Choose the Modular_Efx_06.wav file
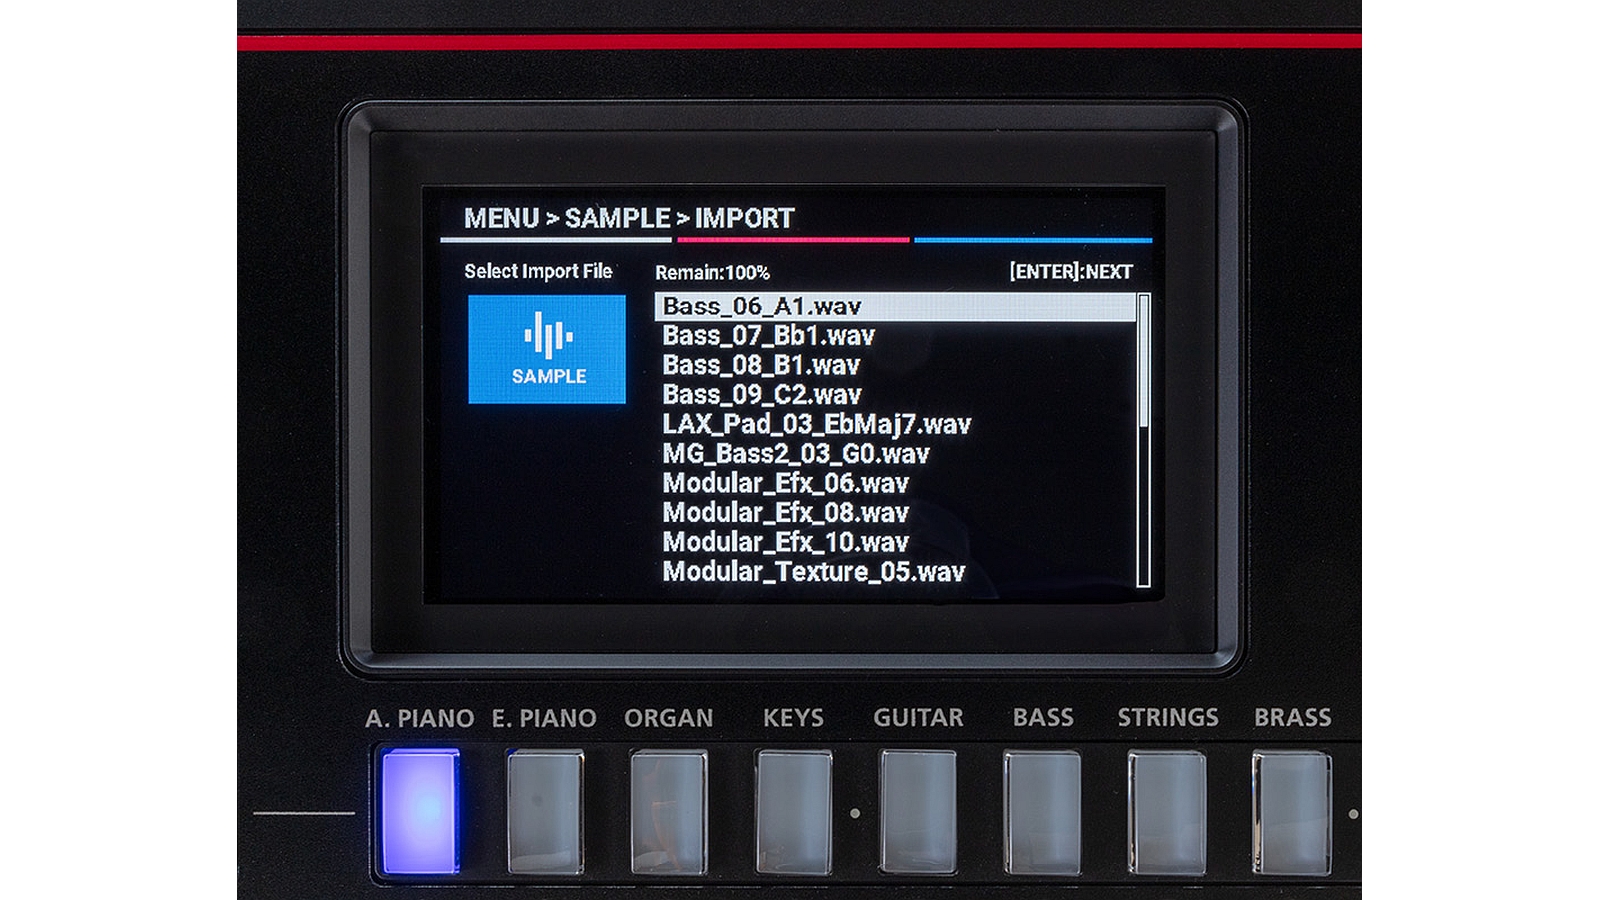 click(x=785, y=484)
